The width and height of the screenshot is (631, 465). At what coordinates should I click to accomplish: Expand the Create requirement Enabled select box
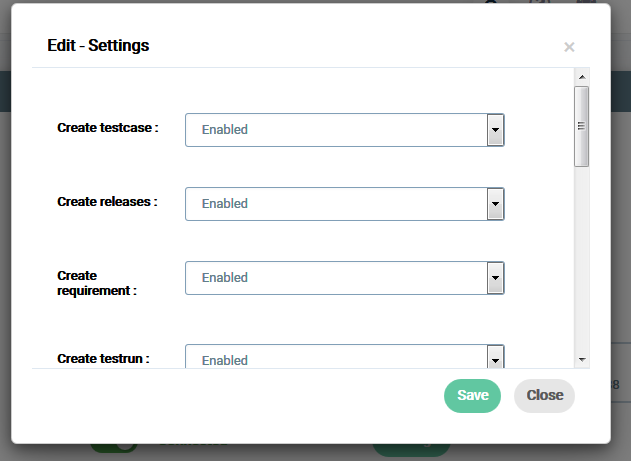tap(336, 278)
